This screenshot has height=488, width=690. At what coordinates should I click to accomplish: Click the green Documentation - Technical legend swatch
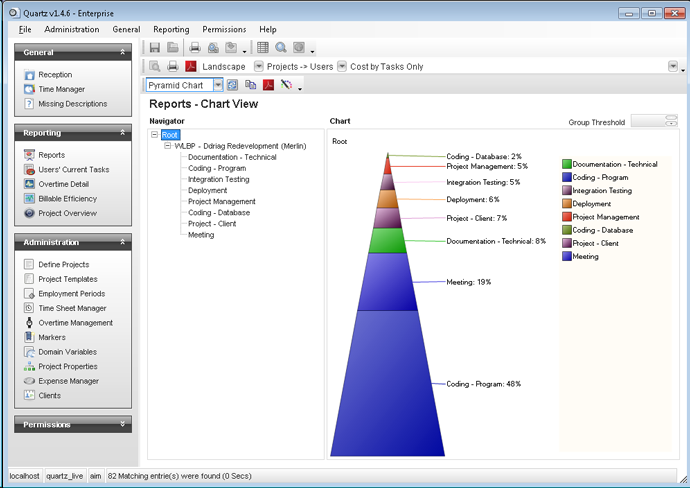566,164
